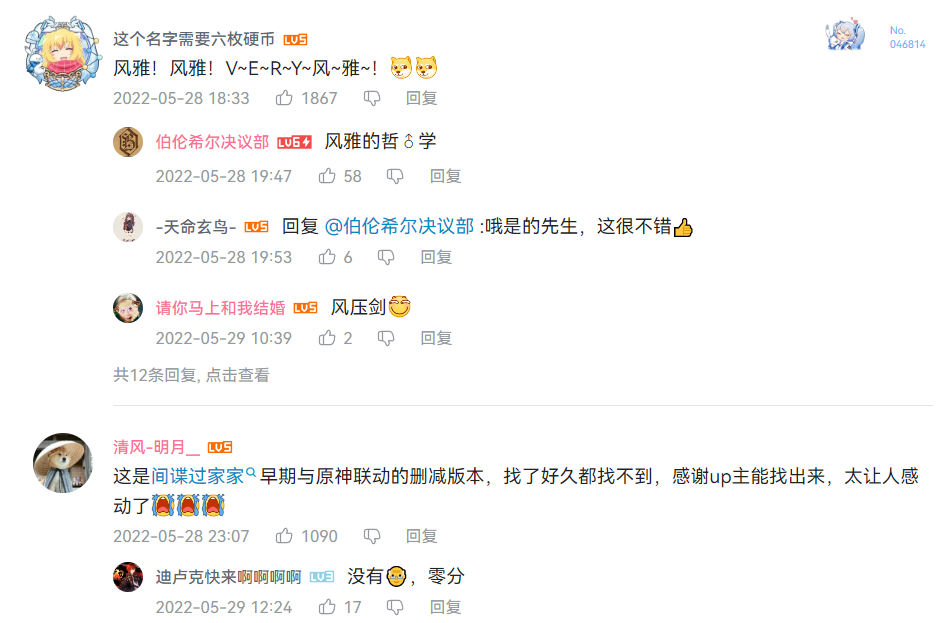
Task: Dislike the 风雅 top comment
Action: tap(372, 98)
